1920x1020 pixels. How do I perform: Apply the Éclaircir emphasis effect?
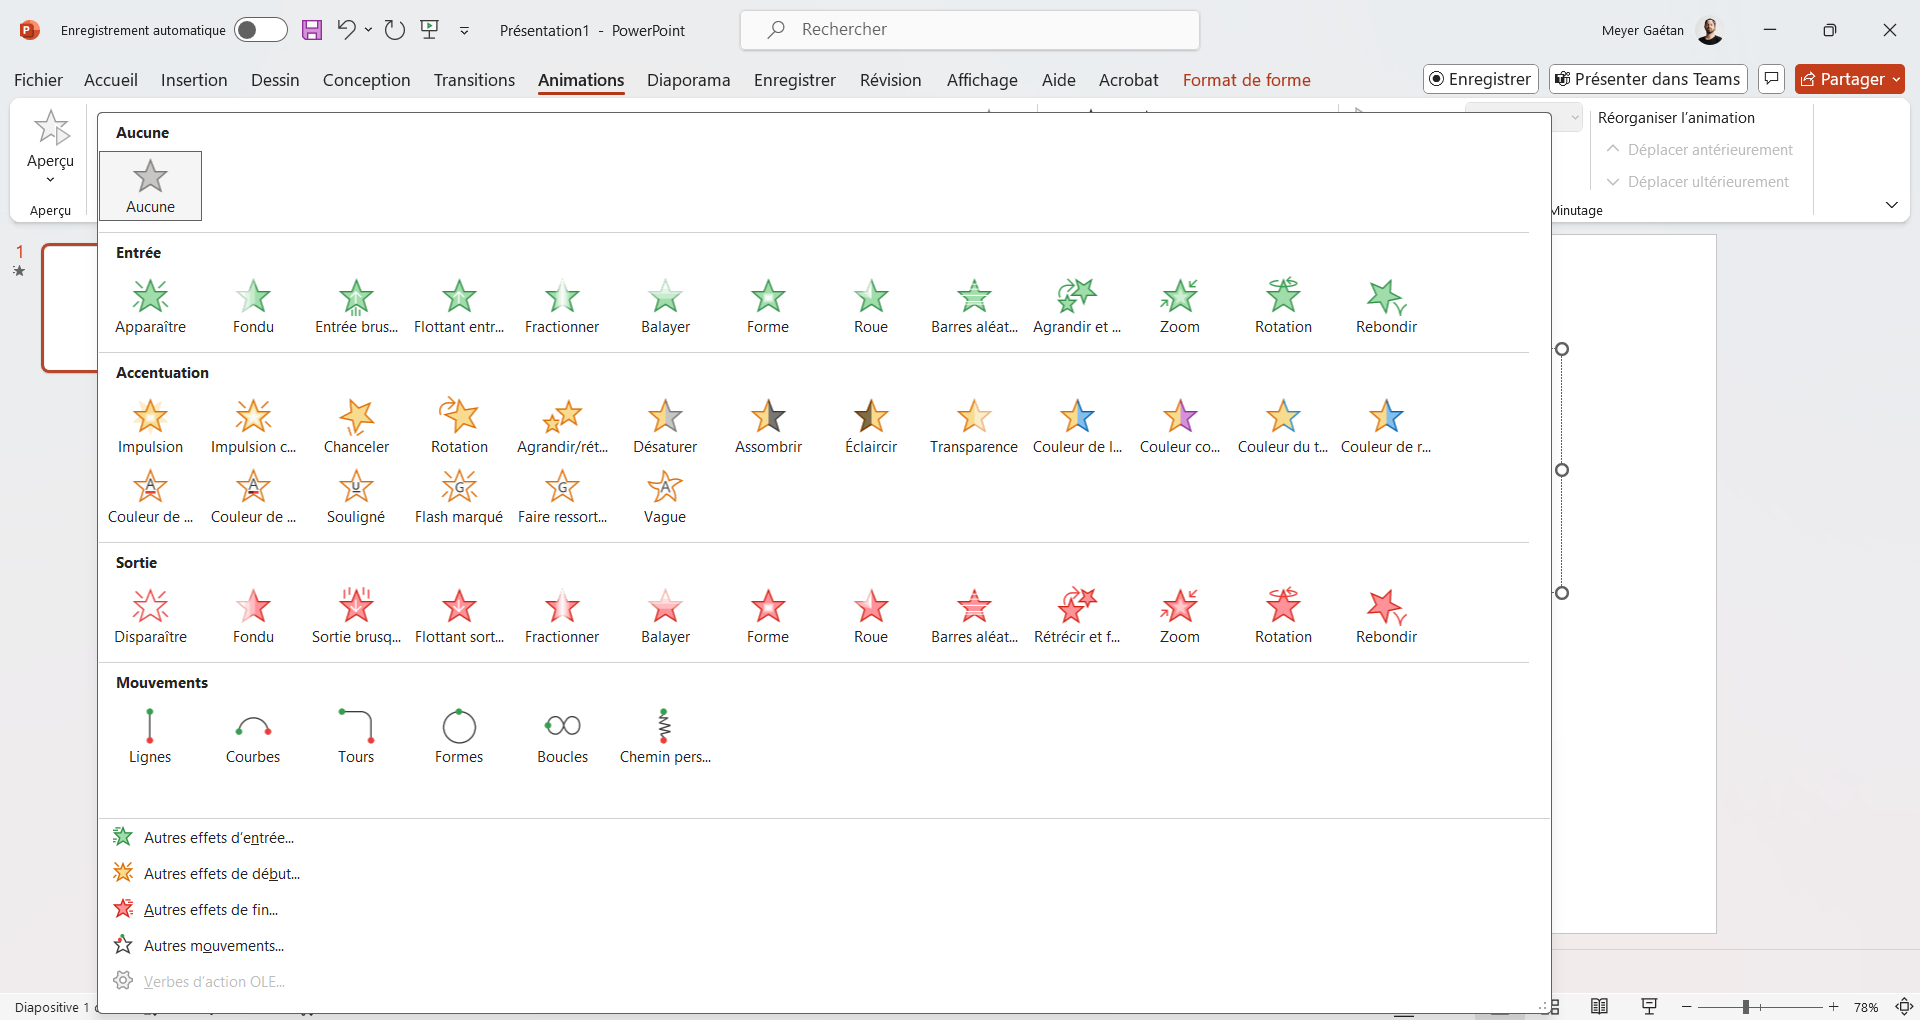click(871, 426)
